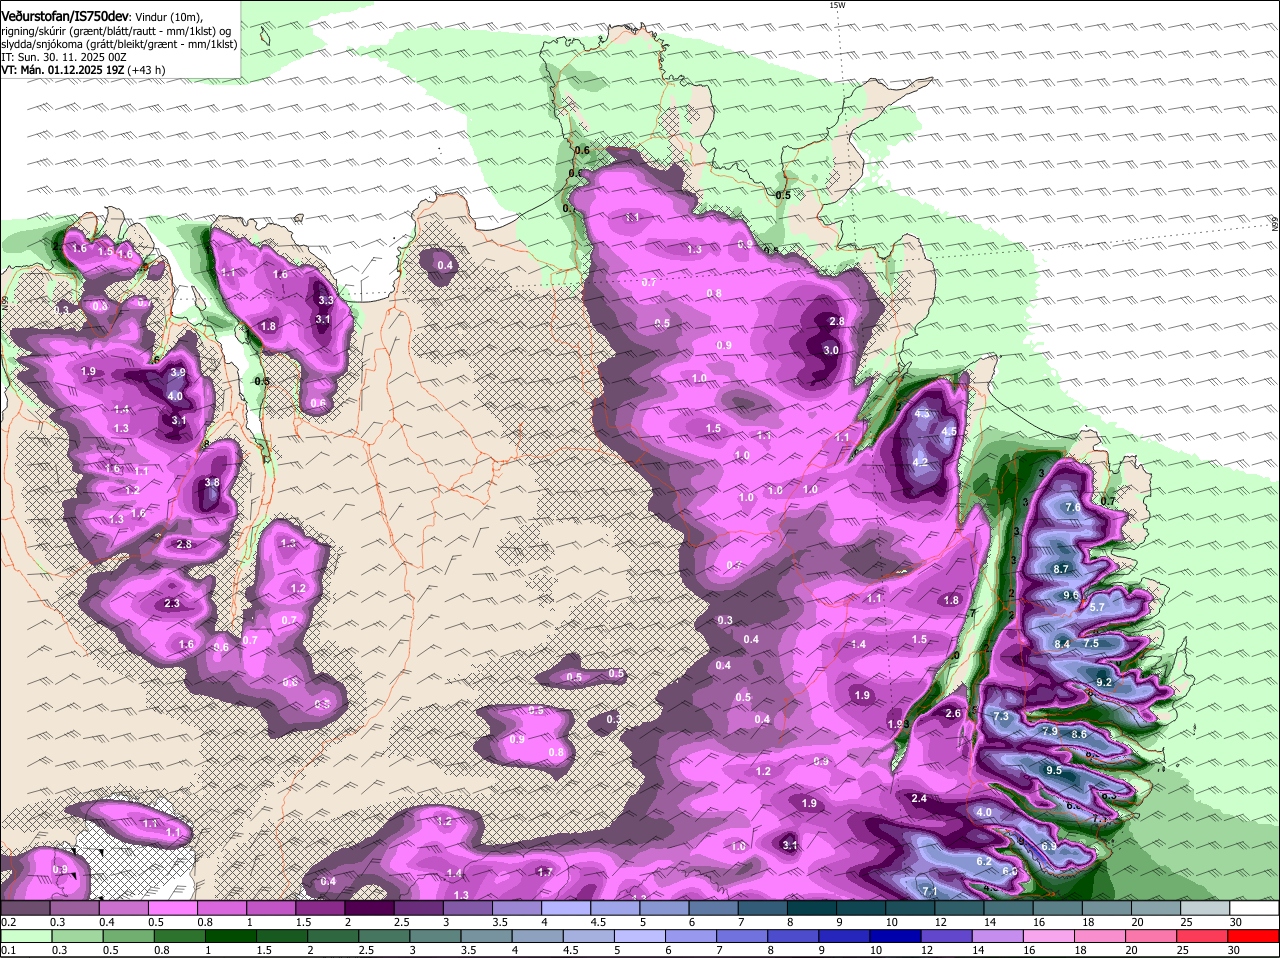
Task: Click the 'Veðurstofan/IS750dev' title text
Action: [x=65, y=15]
